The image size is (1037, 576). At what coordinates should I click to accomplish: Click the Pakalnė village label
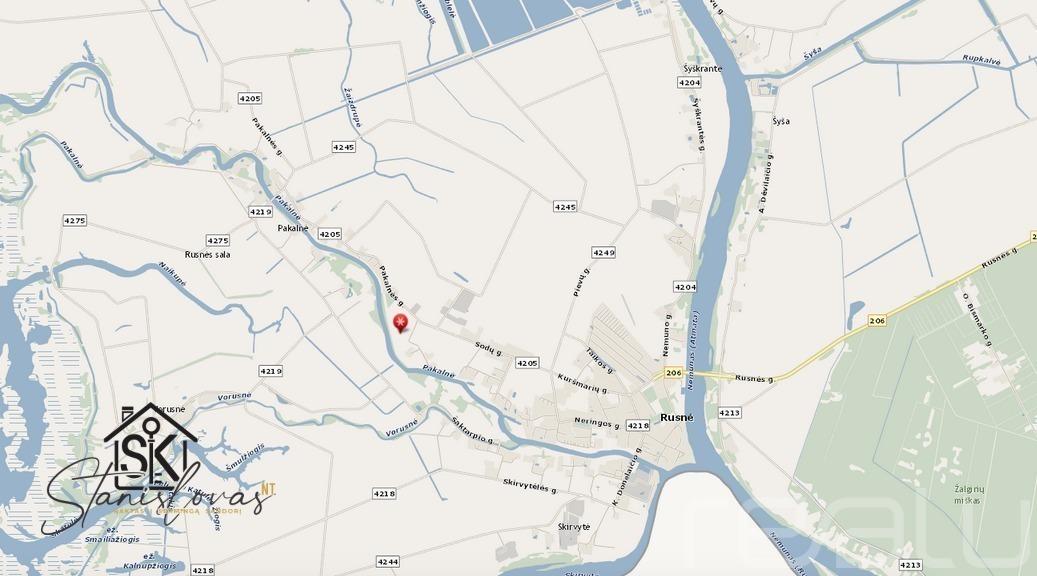tap(293, 228)
